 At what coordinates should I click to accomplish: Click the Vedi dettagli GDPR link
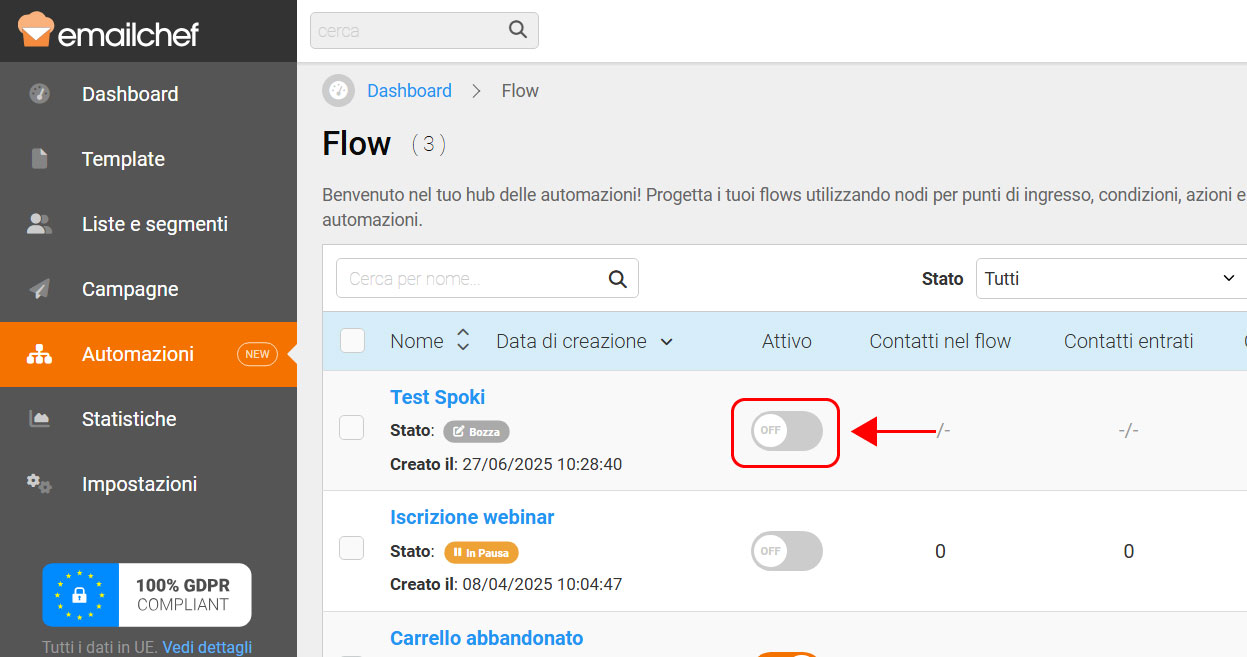coord(207,647)
